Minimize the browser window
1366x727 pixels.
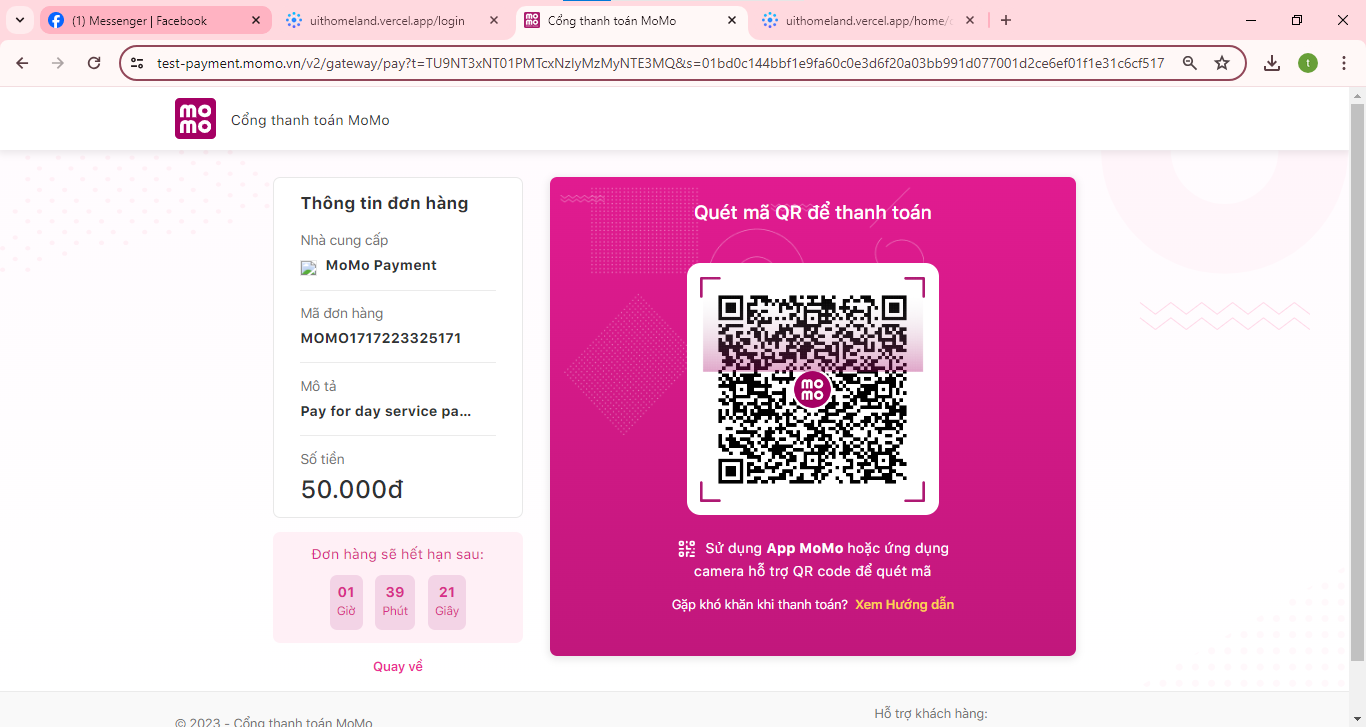(1251, 20)
